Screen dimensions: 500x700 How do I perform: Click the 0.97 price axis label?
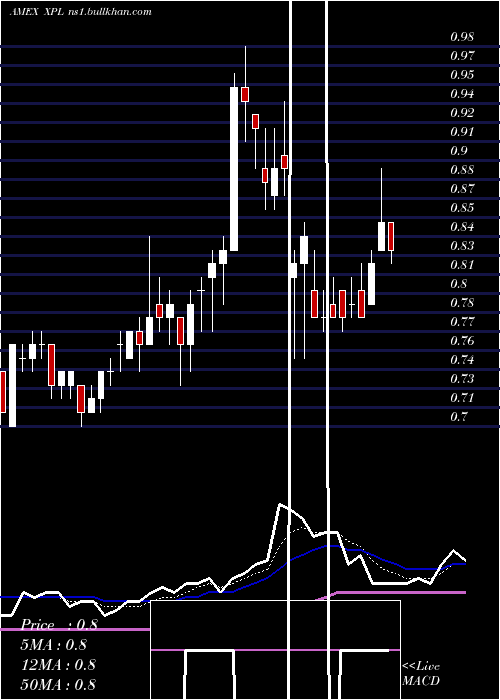click(462, 56)
